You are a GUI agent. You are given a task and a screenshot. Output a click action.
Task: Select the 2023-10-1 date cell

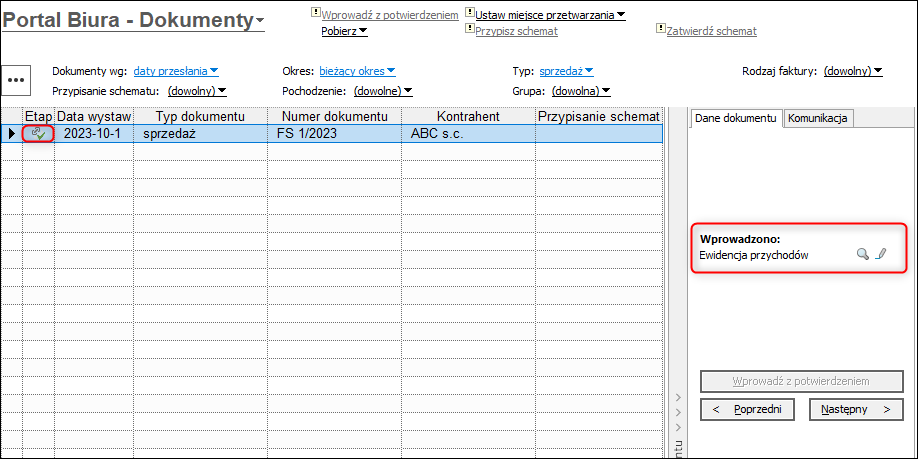click(94, 133)
